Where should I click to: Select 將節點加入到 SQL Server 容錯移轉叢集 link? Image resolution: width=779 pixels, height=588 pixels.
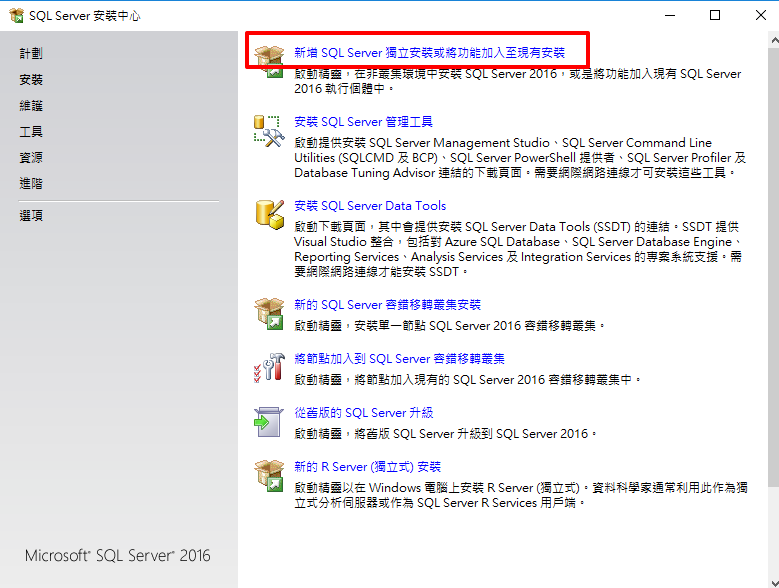tap(399, 359)
